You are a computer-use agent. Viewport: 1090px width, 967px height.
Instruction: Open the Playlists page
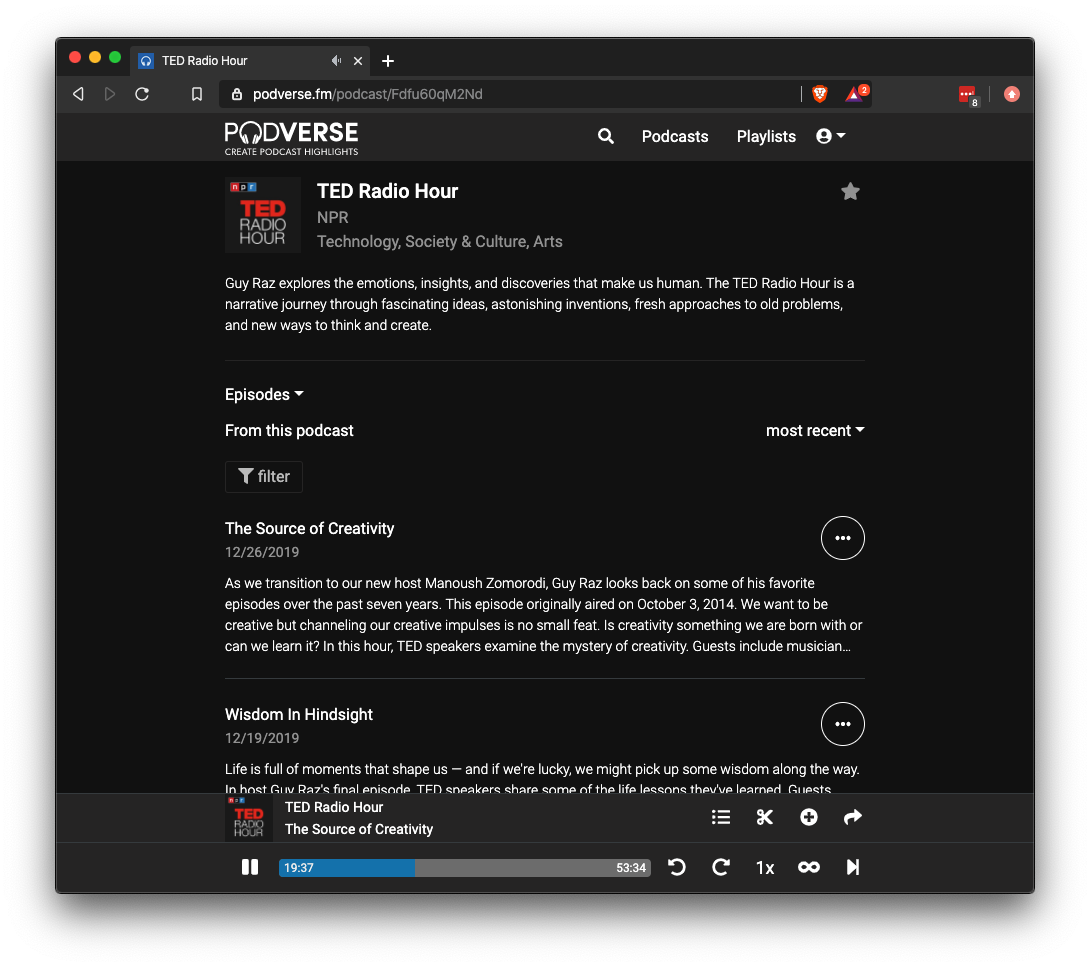(x=766, y=136)
